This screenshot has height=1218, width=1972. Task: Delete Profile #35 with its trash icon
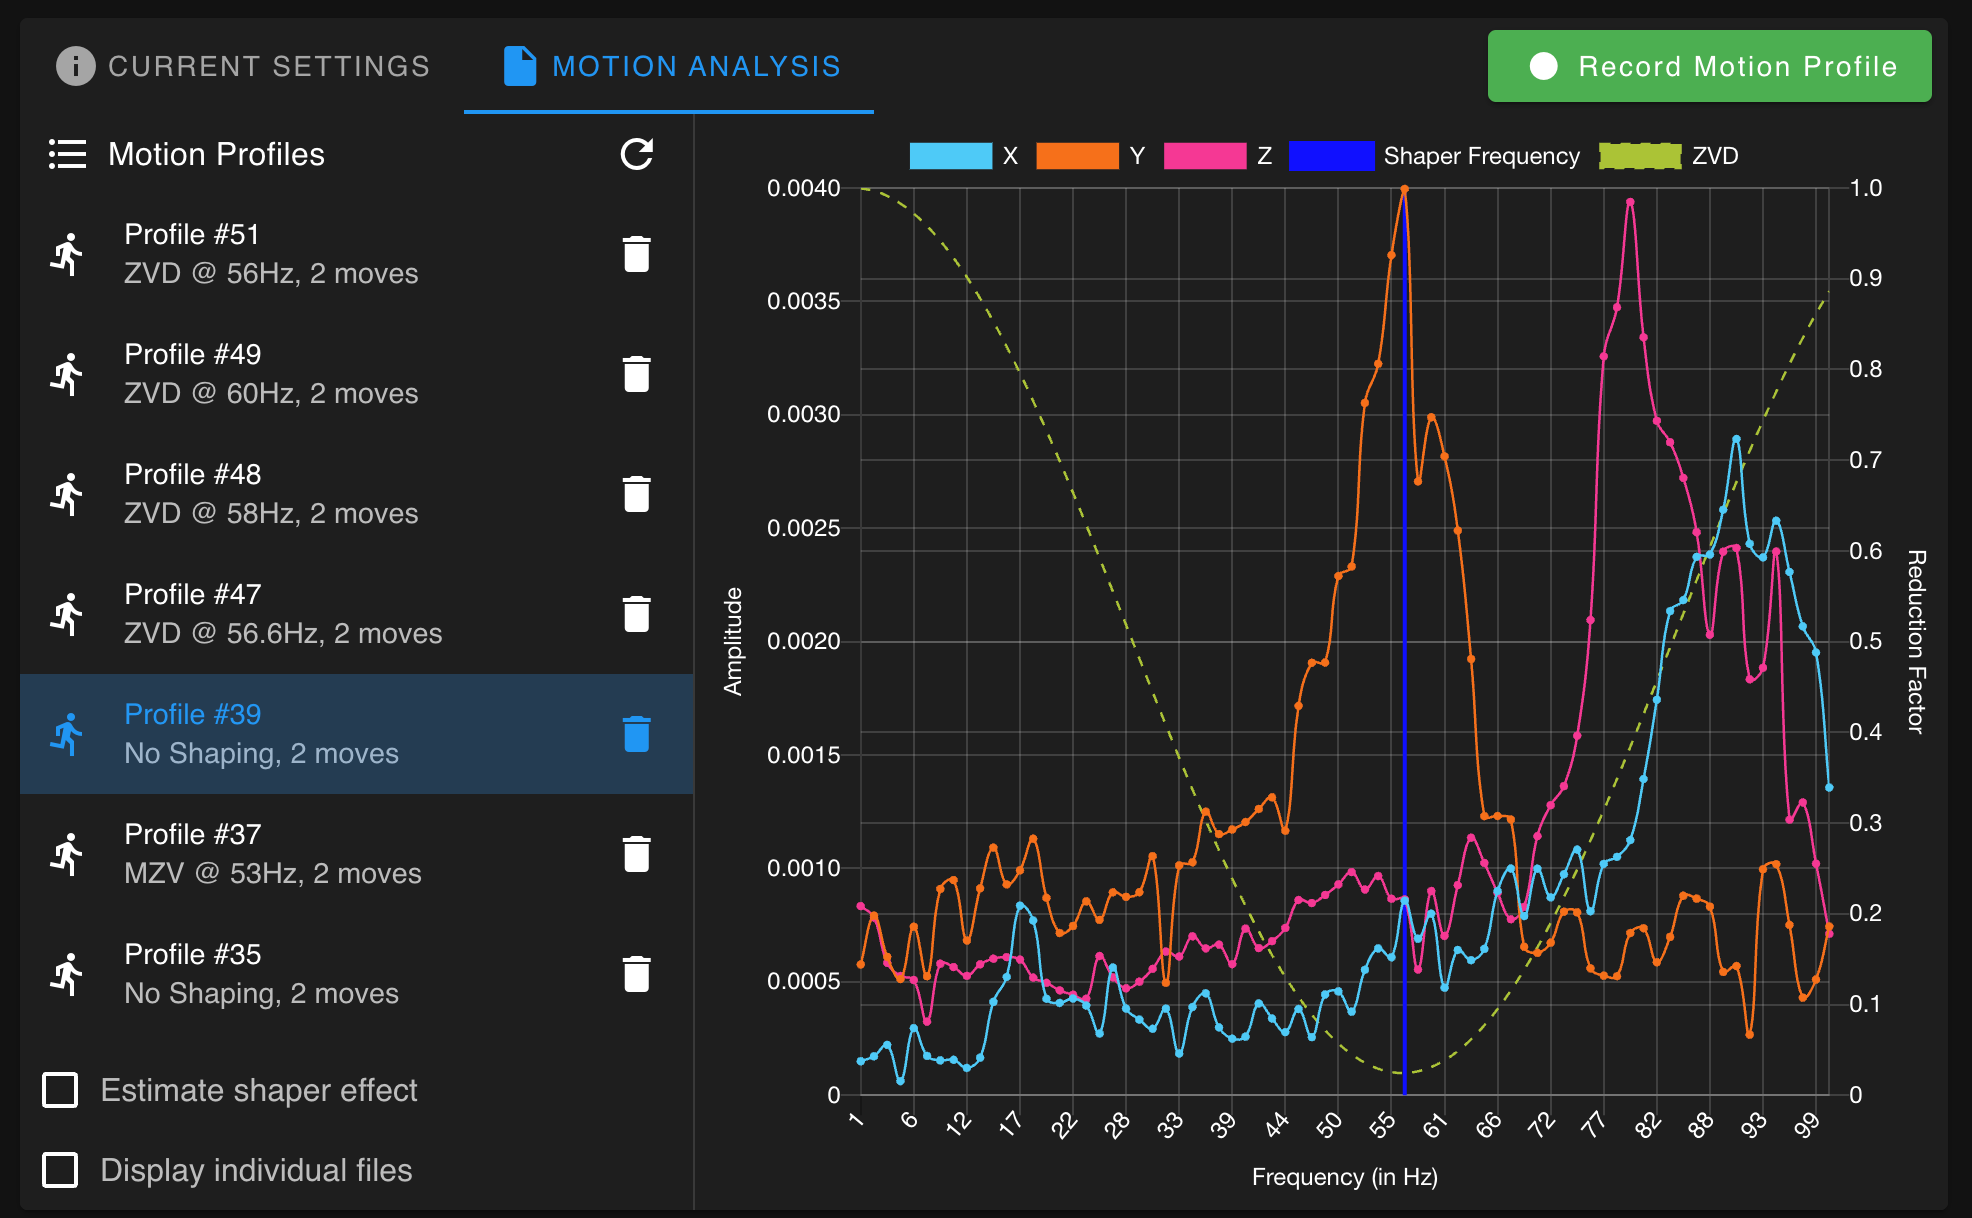tap(636, 974)
